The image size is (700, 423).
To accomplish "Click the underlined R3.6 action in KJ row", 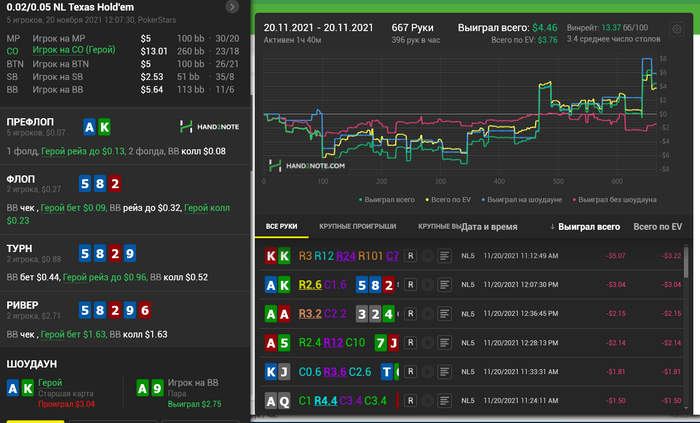I will pos(335,372).
